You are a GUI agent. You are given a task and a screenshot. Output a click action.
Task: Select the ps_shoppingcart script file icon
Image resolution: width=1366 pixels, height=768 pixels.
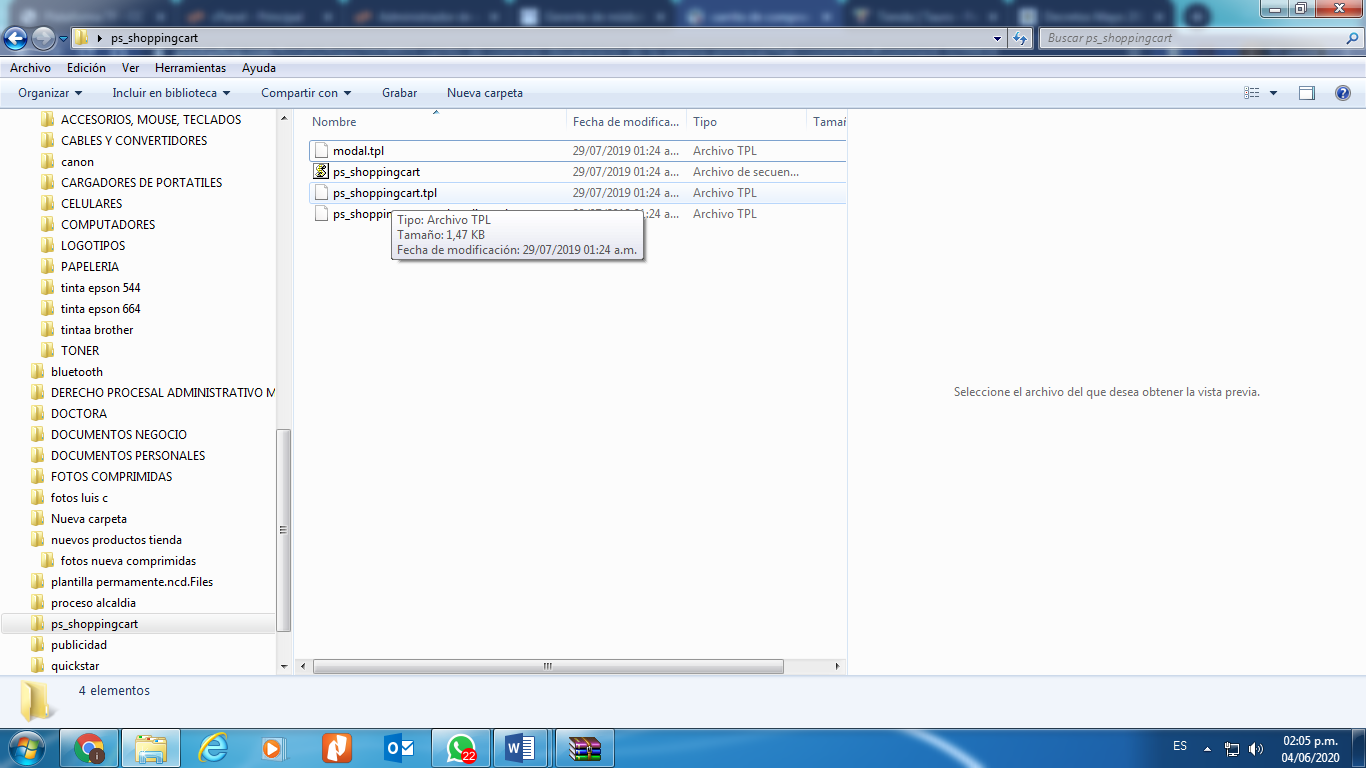[321, 172]
